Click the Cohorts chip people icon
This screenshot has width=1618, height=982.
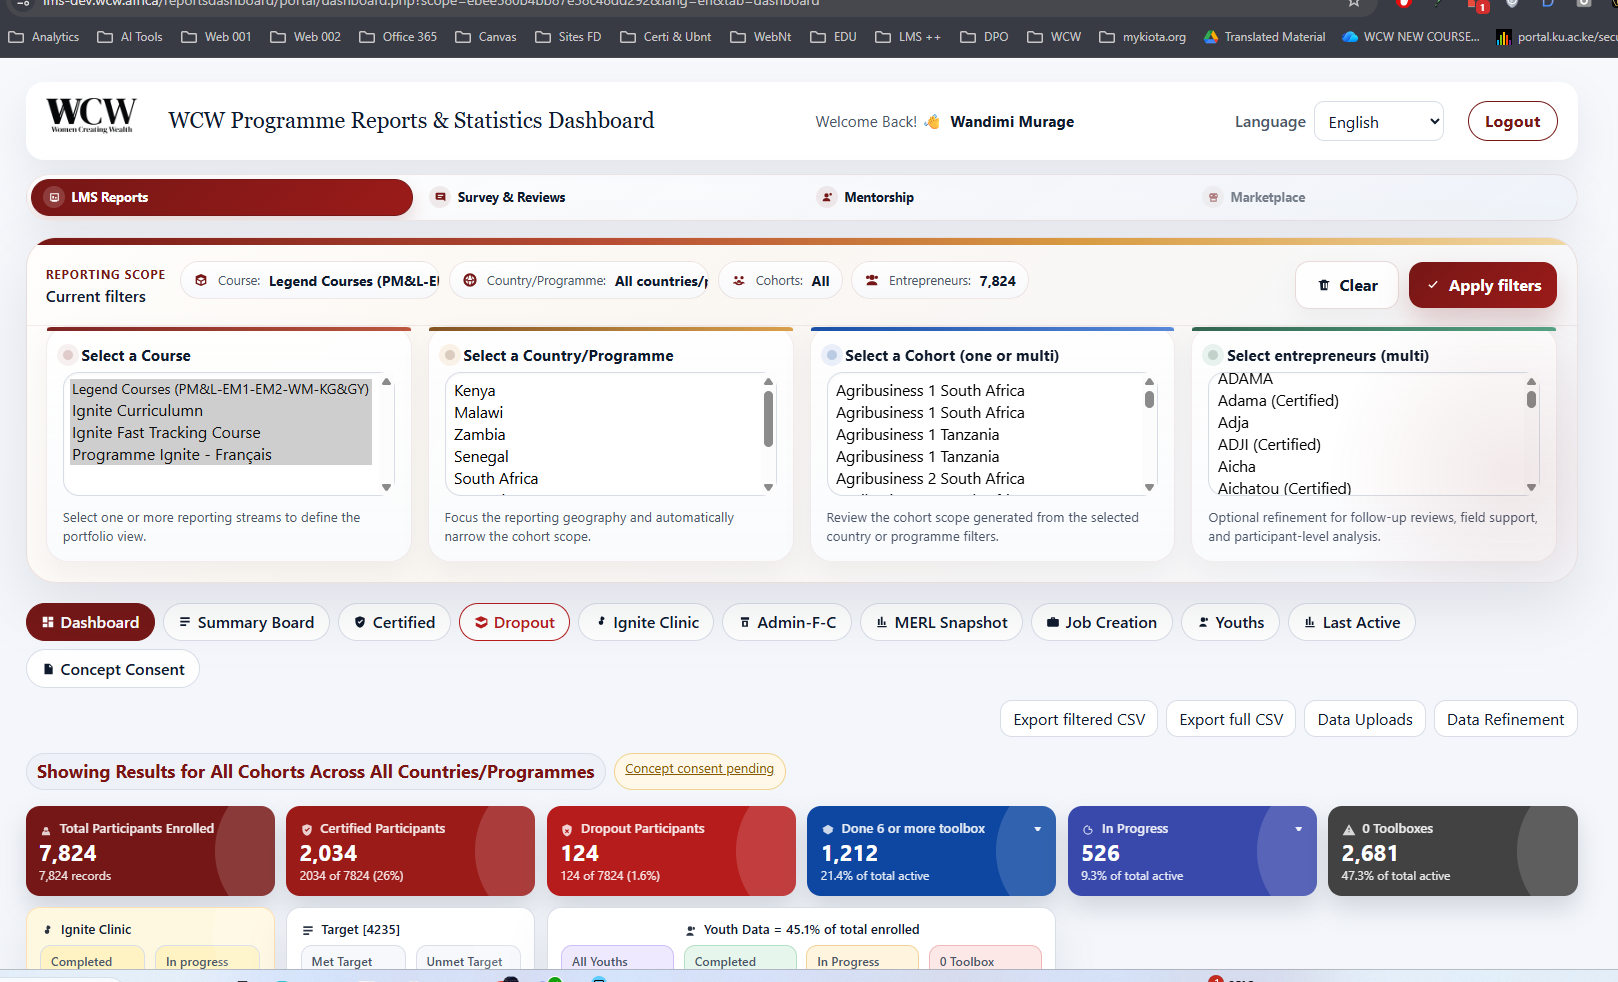point(739,281)
